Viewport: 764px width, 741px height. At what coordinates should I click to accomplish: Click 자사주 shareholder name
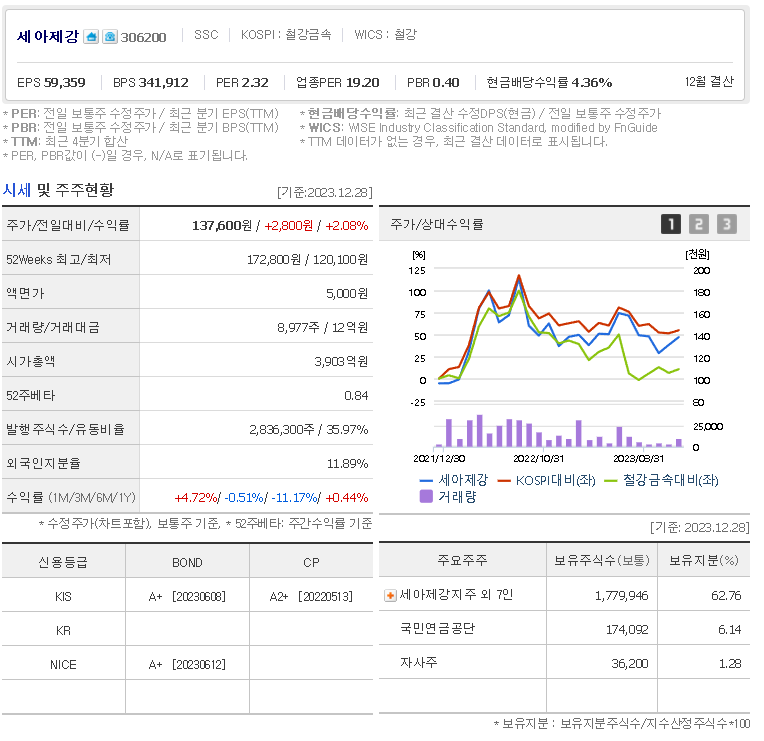(x=419, y=663)
